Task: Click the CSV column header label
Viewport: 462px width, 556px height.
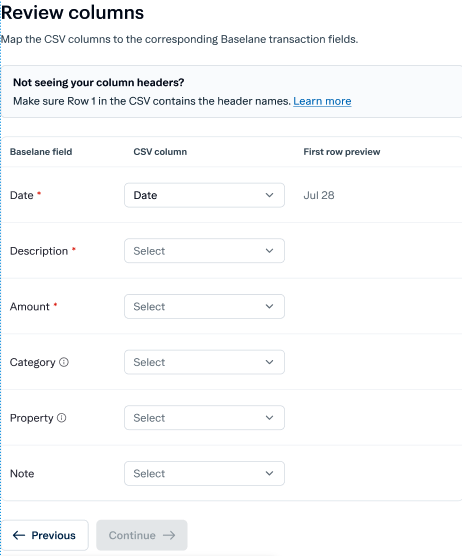Action: tap(160, 152)
